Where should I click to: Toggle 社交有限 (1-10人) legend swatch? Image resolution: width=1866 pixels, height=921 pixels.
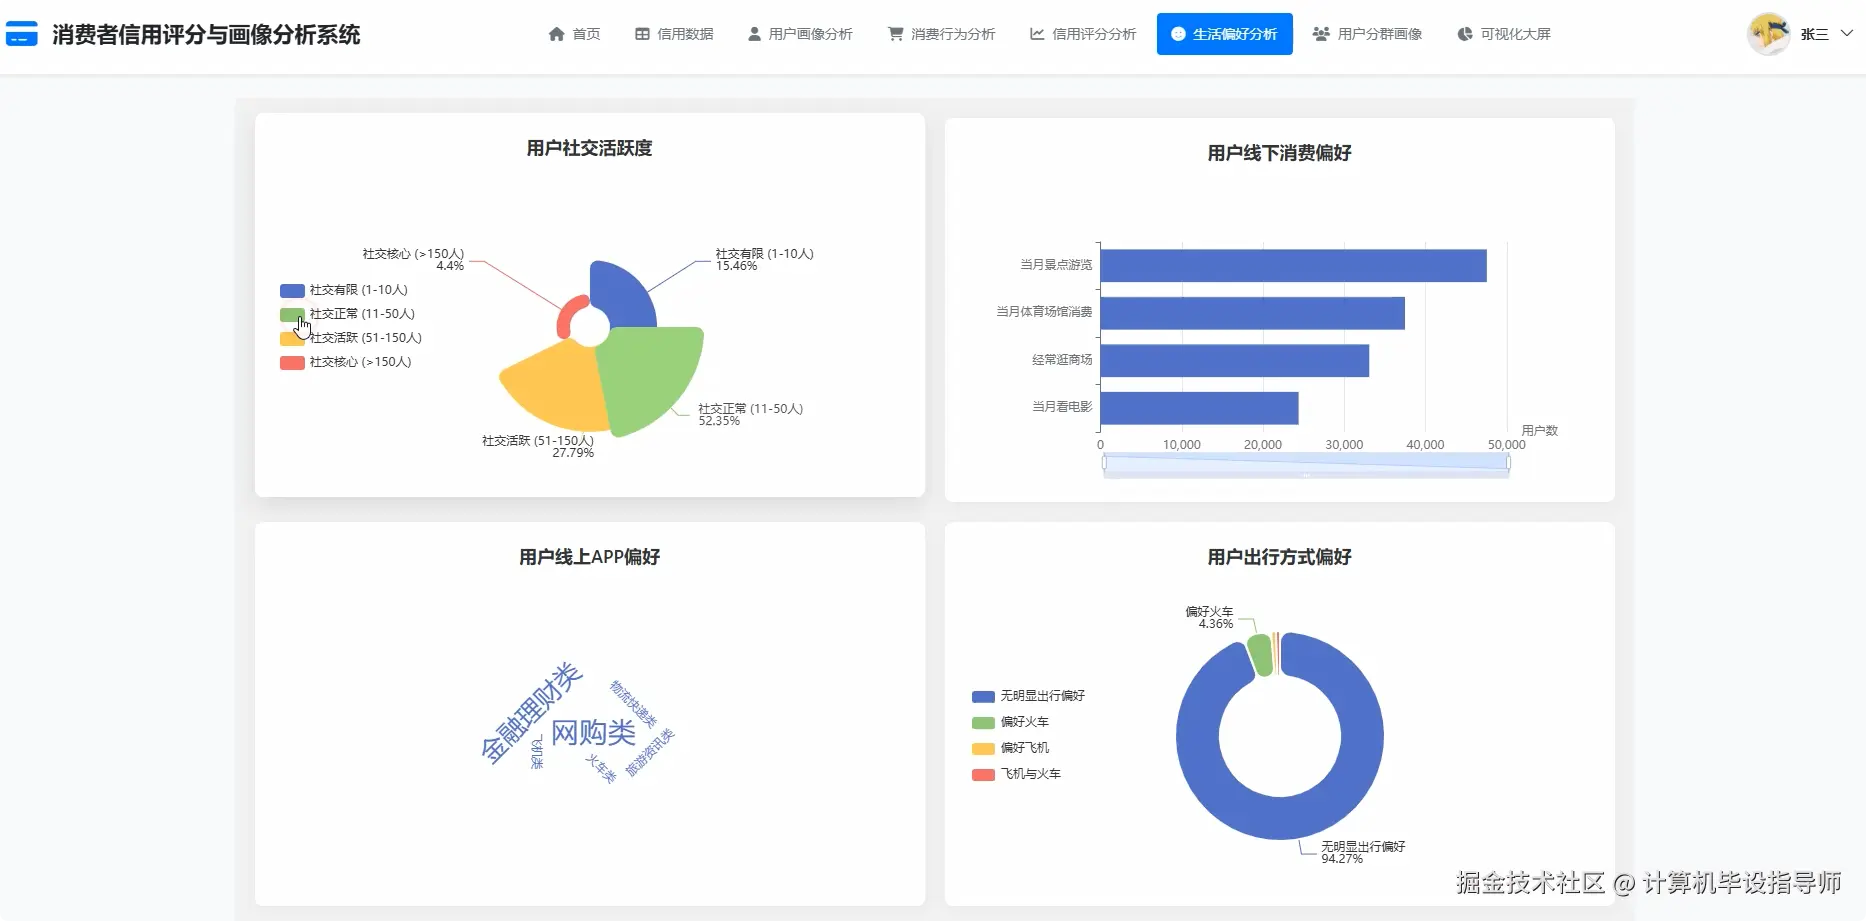coord(292,291)
